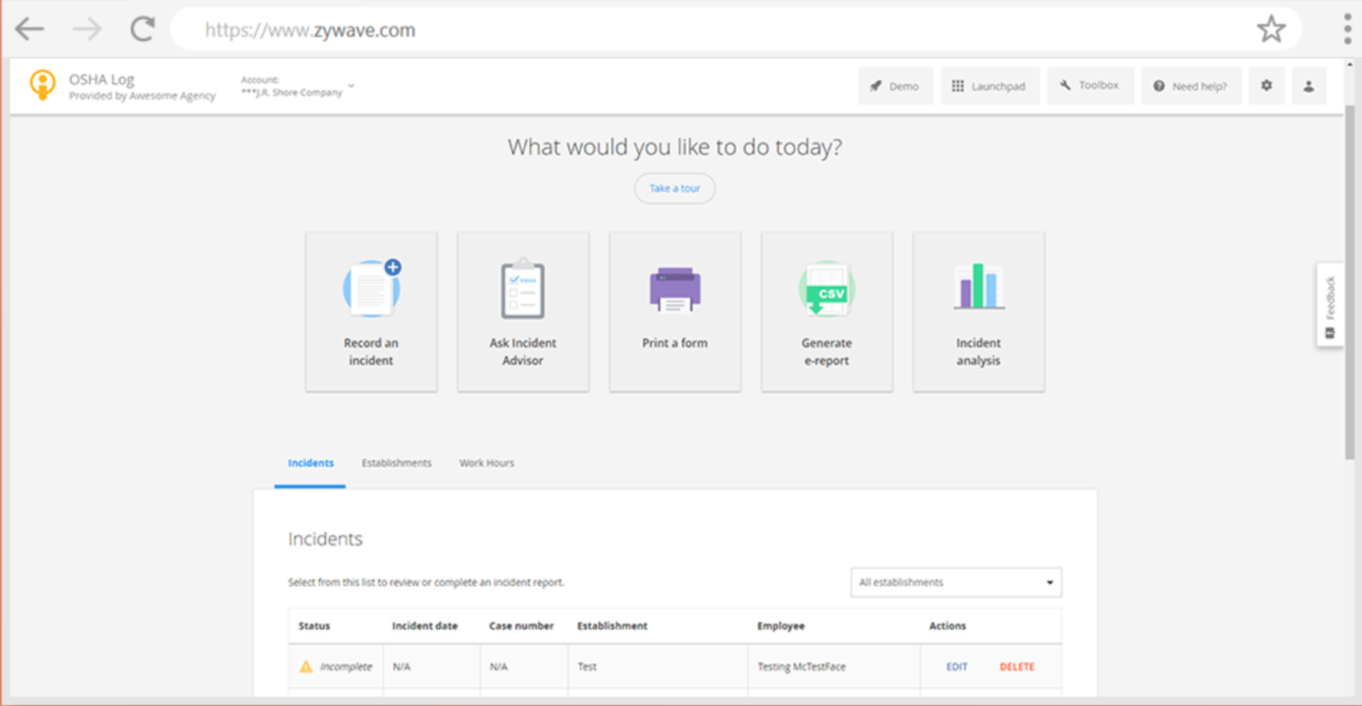Open Generate e-report CSV tool
This screenshot has height=706, width=1362.
(x=827, y=287)
